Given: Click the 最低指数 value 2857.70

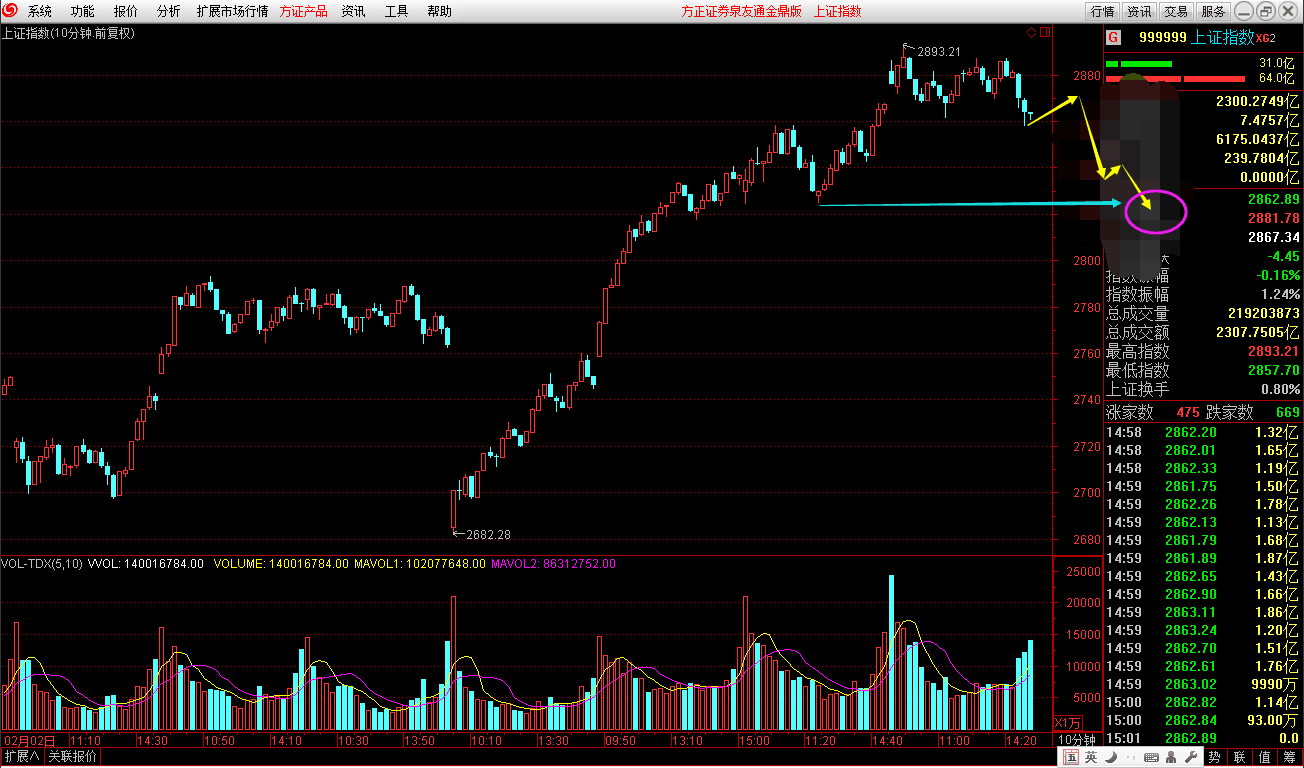Looking at the screenshot, I should pos(1274,371).
